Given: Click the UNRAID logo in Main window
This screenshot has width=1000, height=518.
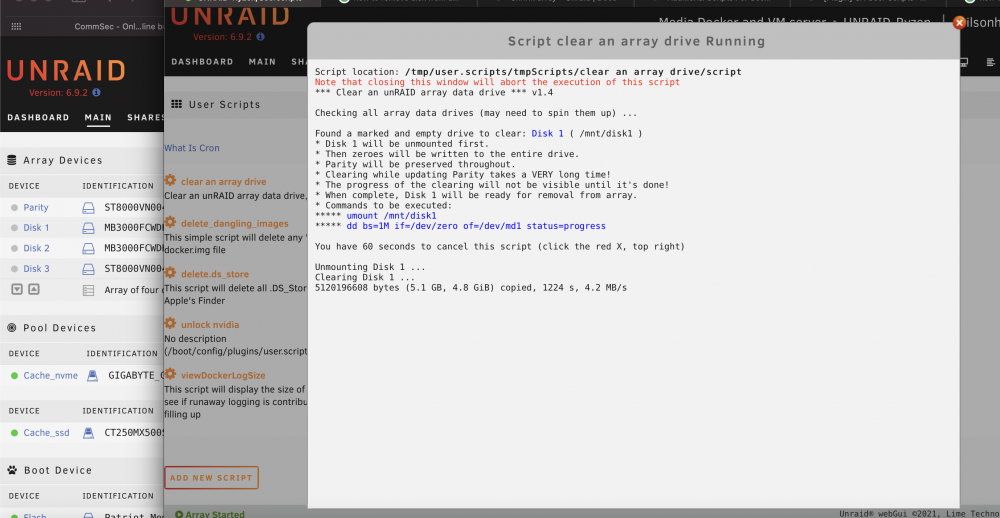Looking at the screenshot, I should (x=66, y=70).
